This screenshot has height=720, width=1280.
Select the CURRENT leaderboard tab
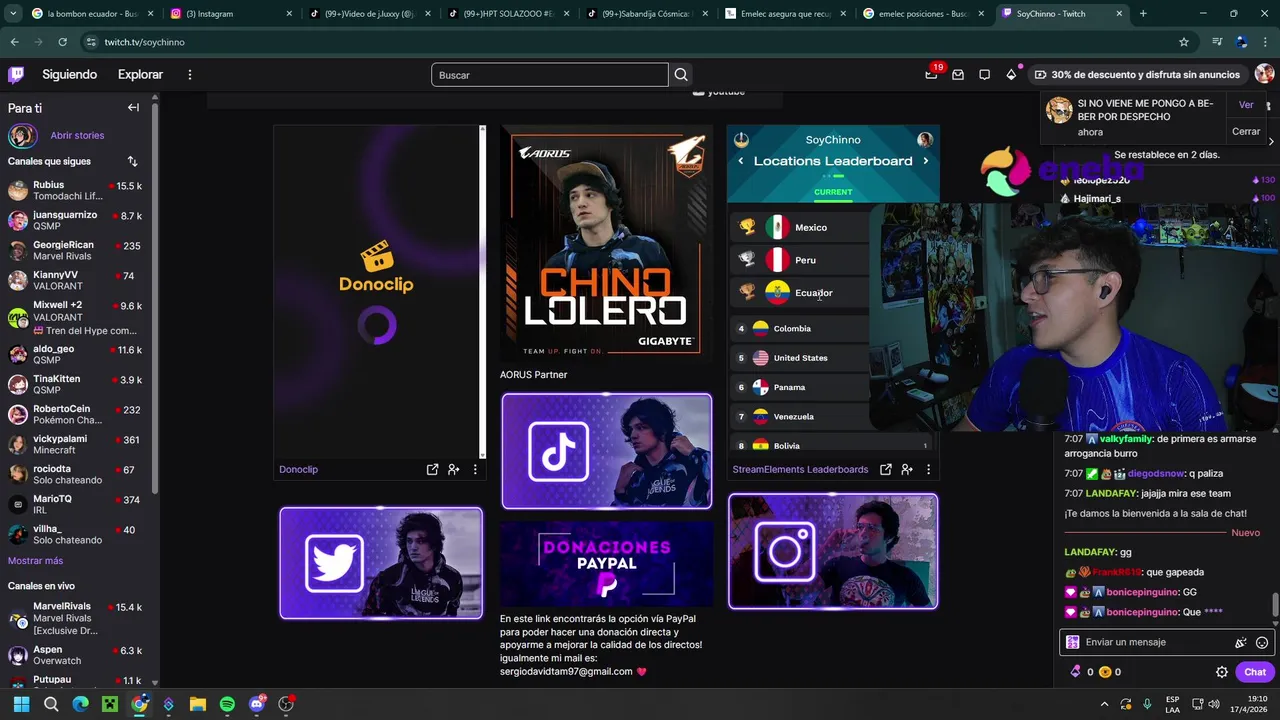coord(833,192)
